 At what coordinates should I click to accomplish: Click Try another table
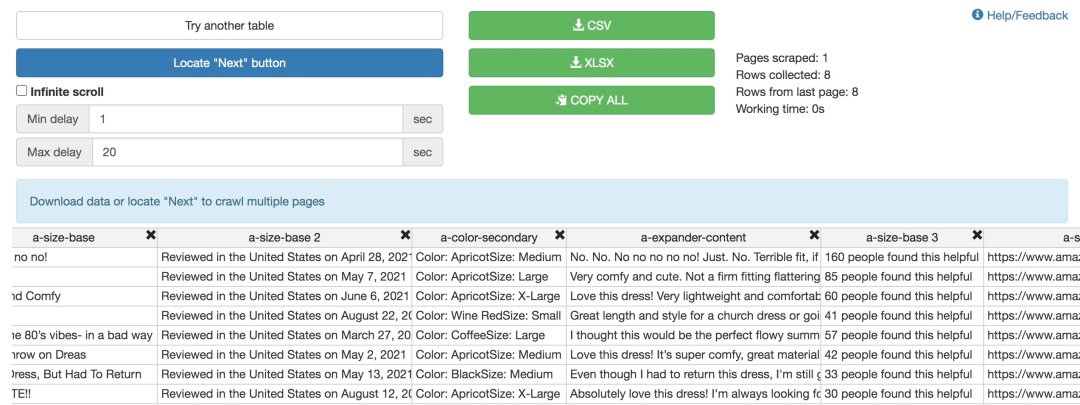pyautogui.click(x=229, y=25)
